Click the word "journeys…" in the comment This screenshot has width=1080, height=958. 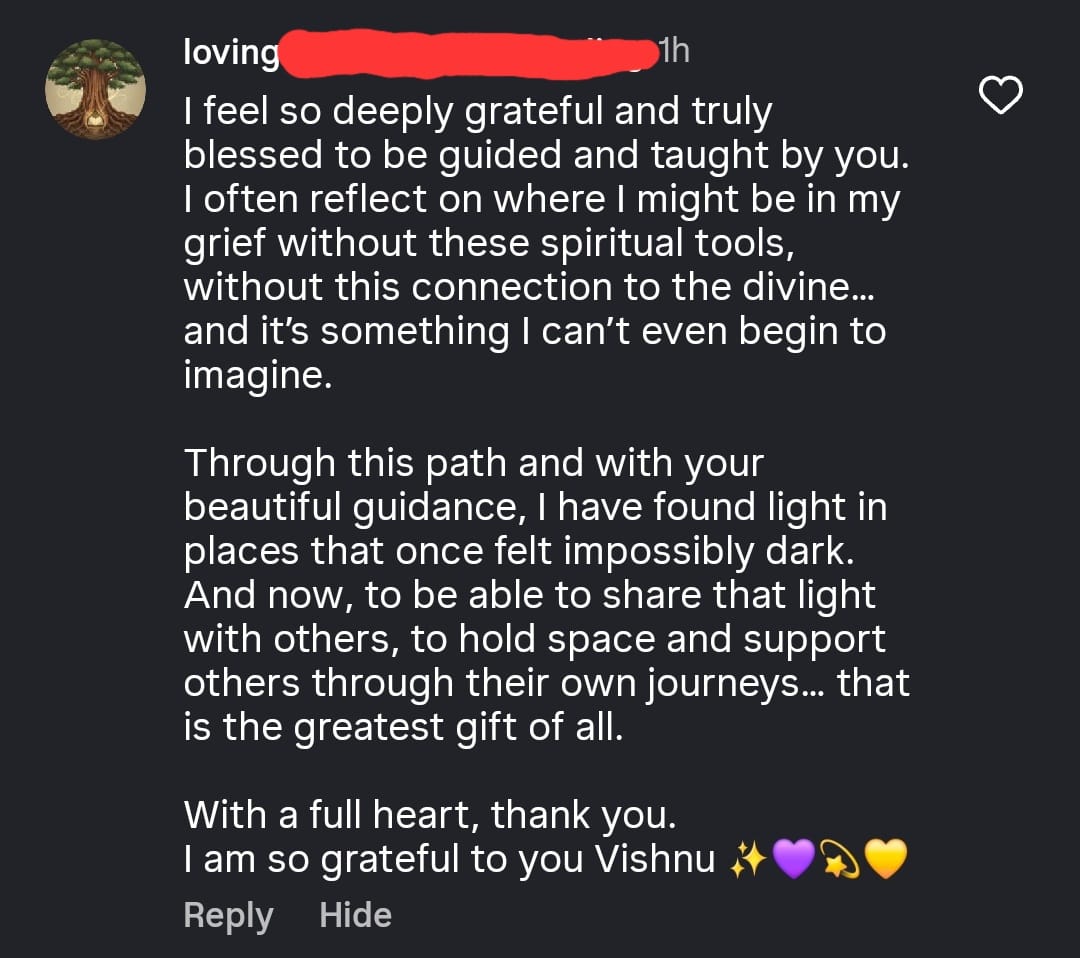click(742, 683)
